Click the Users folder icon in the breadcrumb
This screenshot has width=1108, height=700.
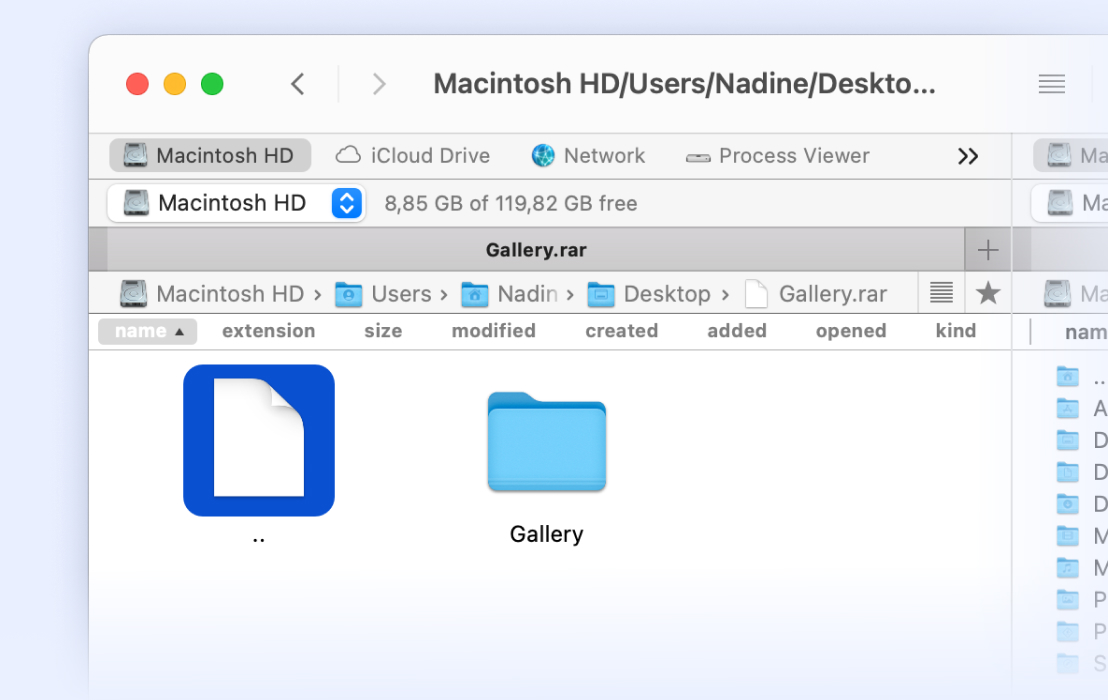tap(348, 293)
